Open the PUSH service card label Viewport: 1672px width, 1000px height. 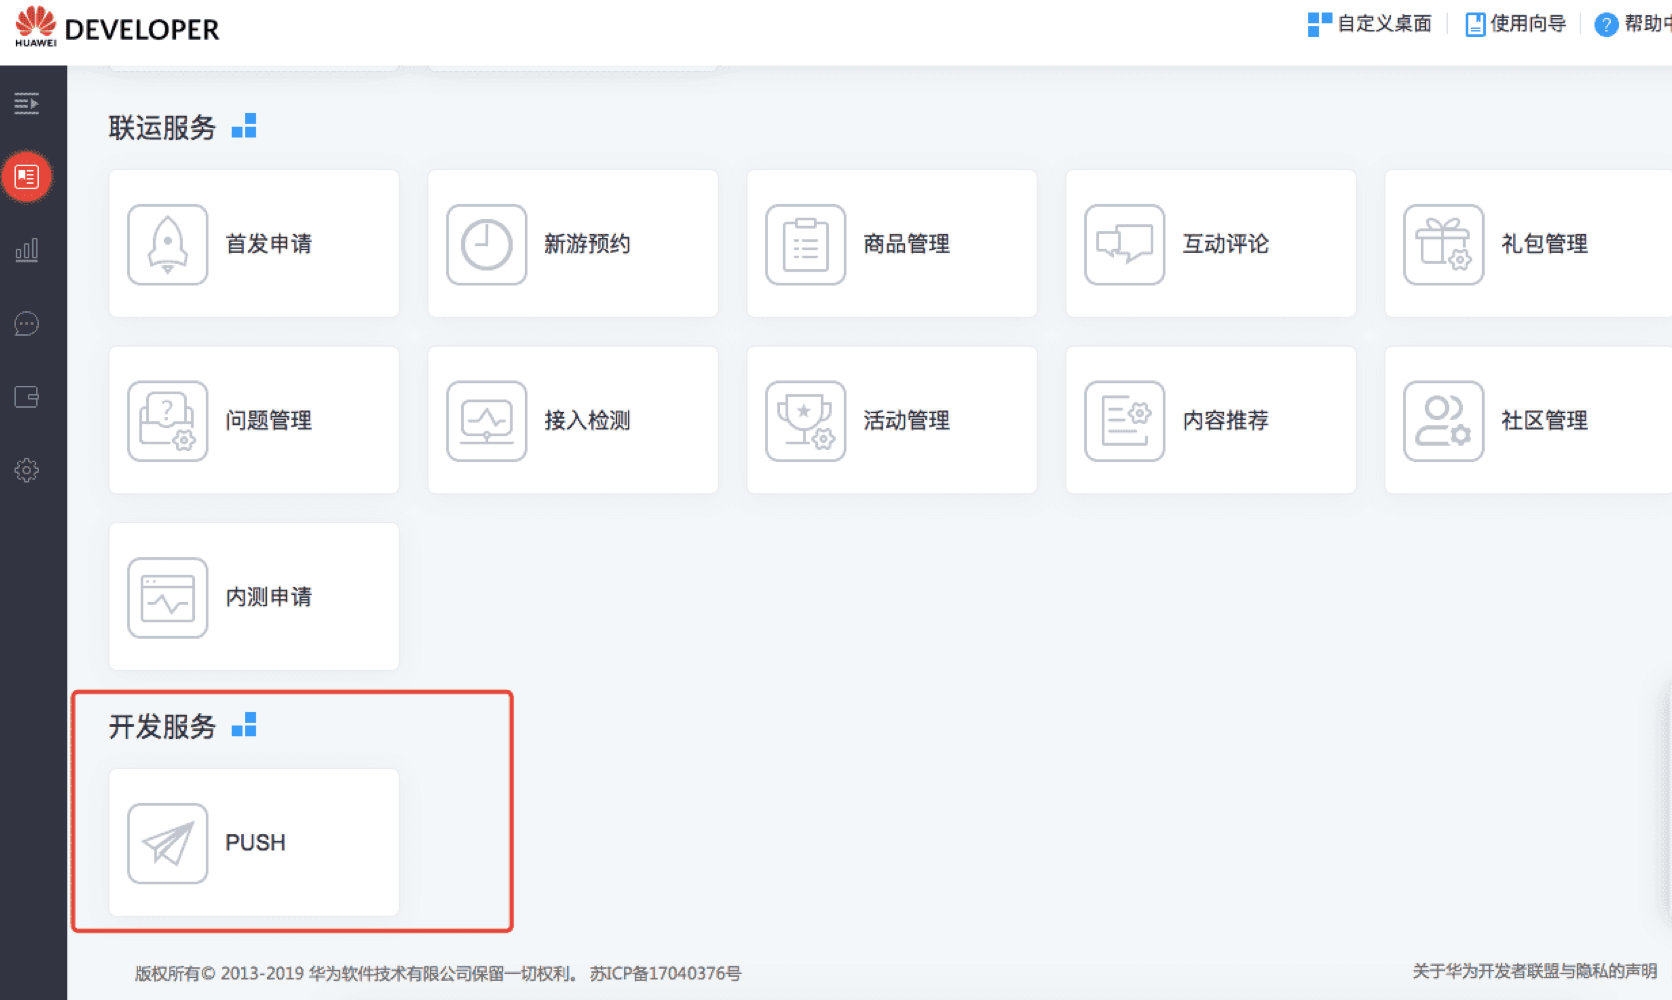tap(256, 843)
